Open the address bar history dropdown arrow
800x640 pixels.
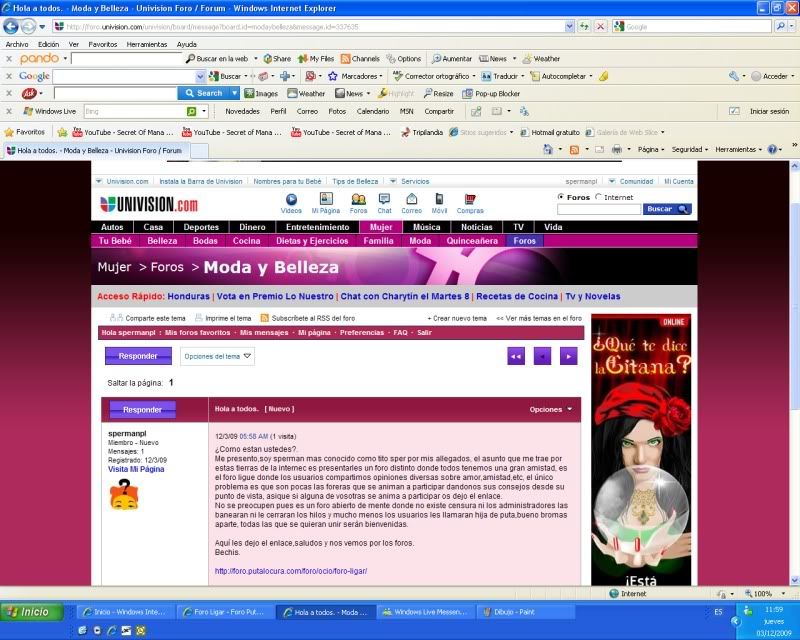pos(569,27)
